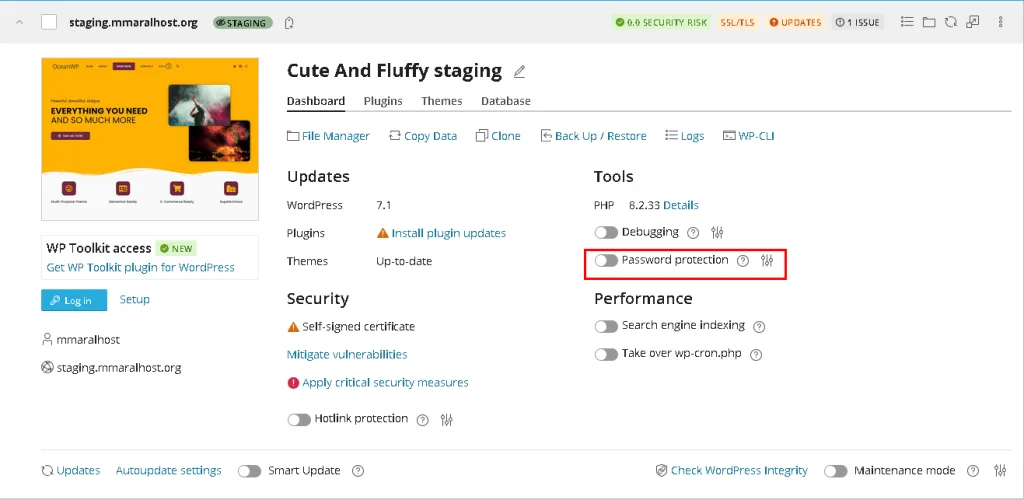The height and width of the screenshot is (500, 1024).
Task: Open the three-dot kebab menu
Action: pos(1000,22)
